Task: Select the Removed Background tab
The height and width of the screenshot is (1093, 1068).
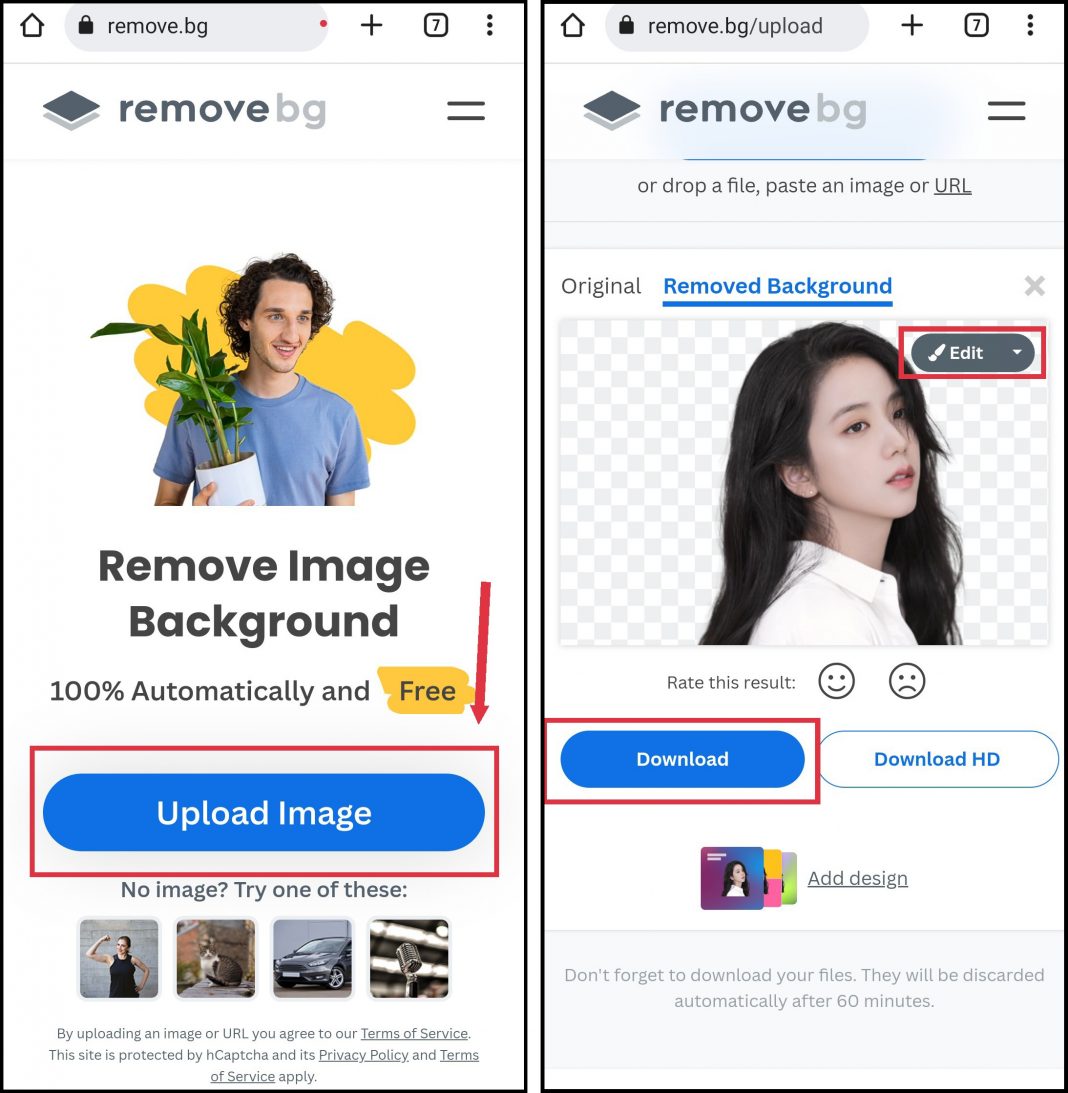Action: [x=777, y=286]
